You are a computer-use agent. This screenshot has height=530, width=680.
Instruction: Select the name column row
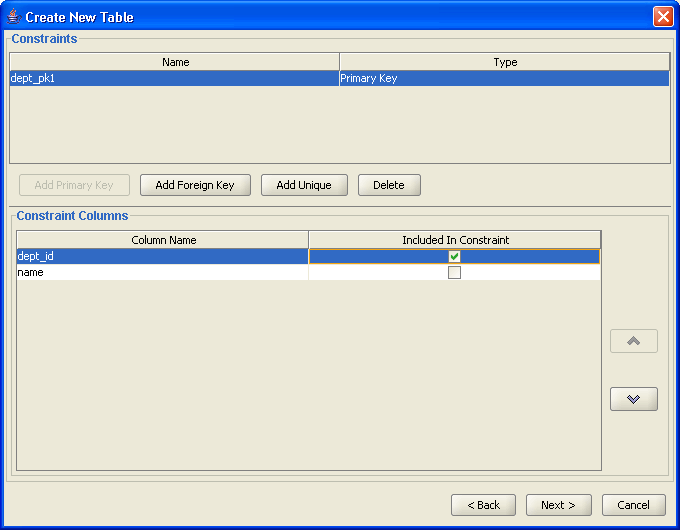click(x=162, y=272)
